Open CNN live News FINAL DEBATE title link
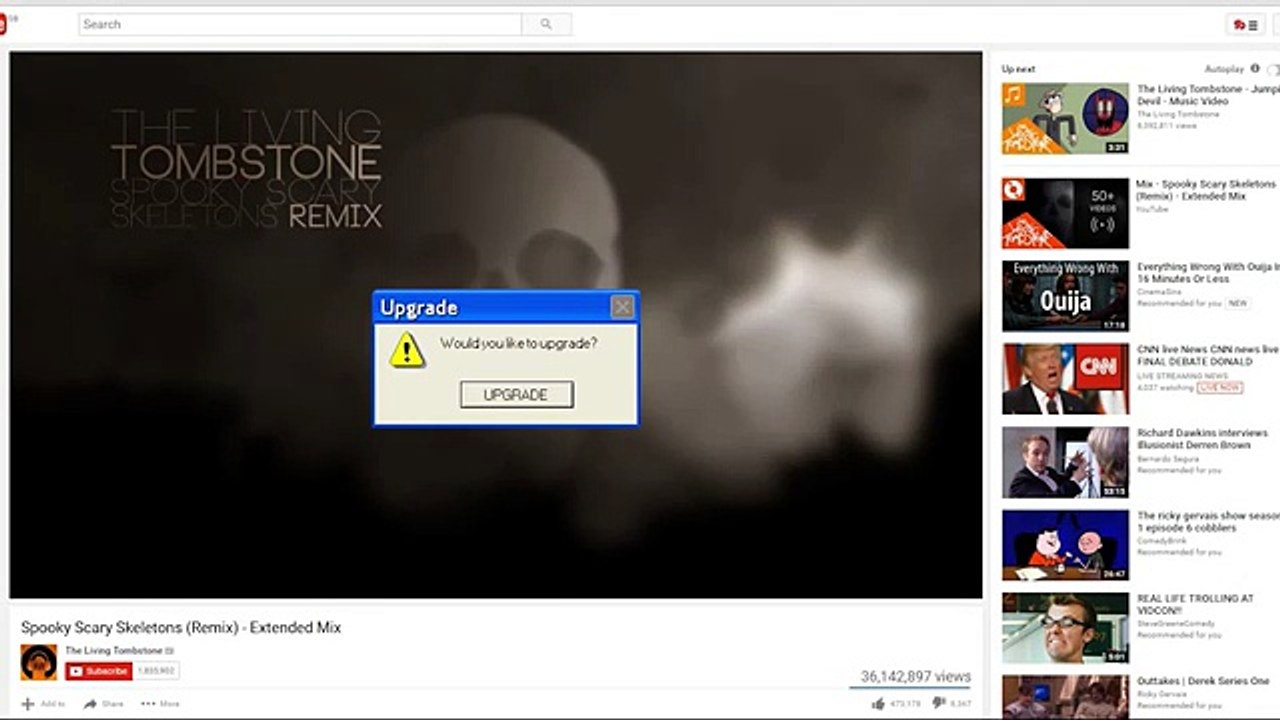The width and height of the screenshot is (1280, 720). [x=1207, y=355]
